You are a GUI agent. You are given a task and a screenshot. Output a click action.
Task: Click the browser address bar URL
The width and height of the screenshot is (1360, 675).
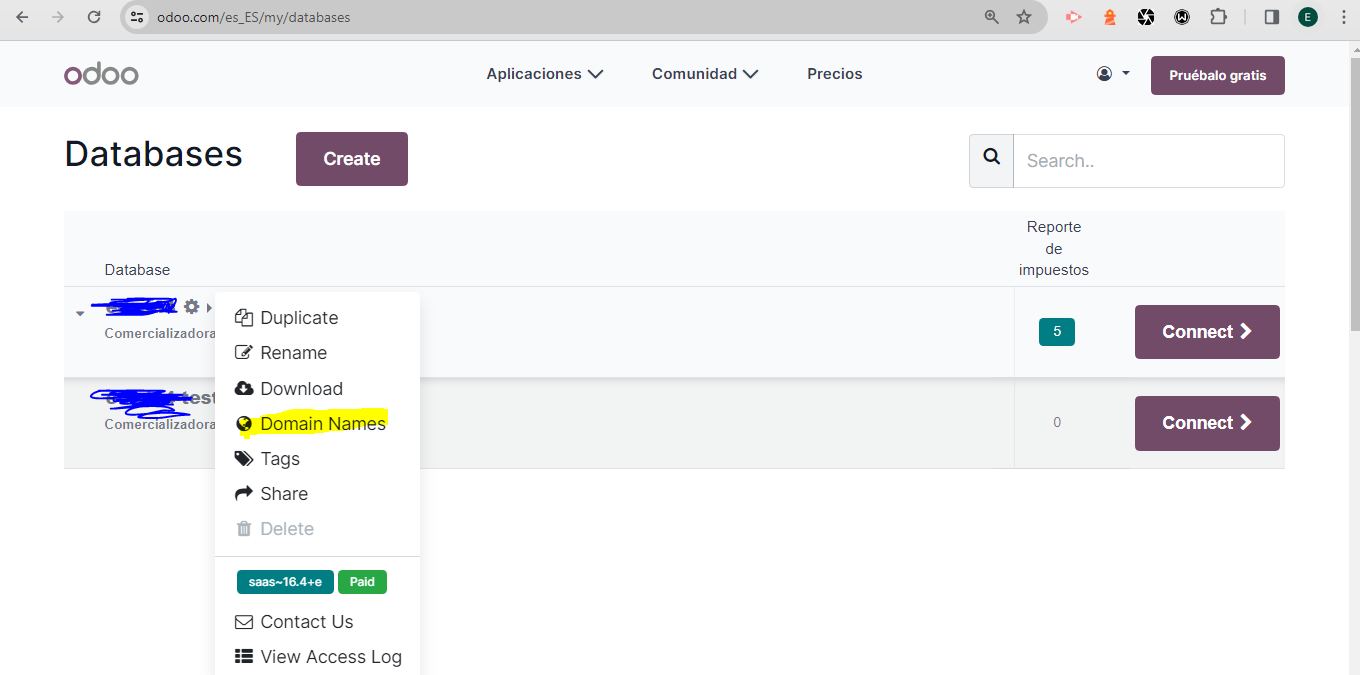[x=253, y=17]
